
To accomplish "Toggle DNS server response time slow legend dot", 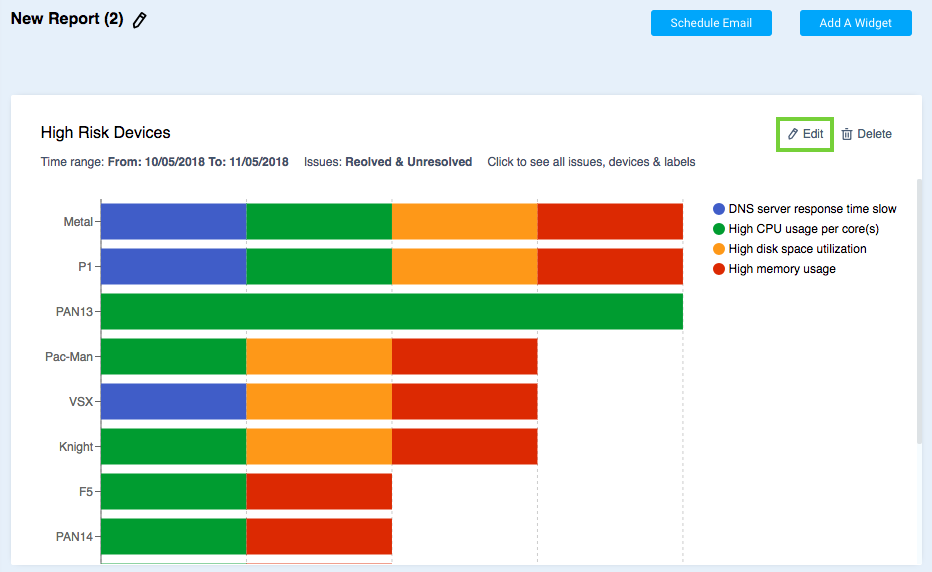I will pyautogui.click(x=719, y=209).
